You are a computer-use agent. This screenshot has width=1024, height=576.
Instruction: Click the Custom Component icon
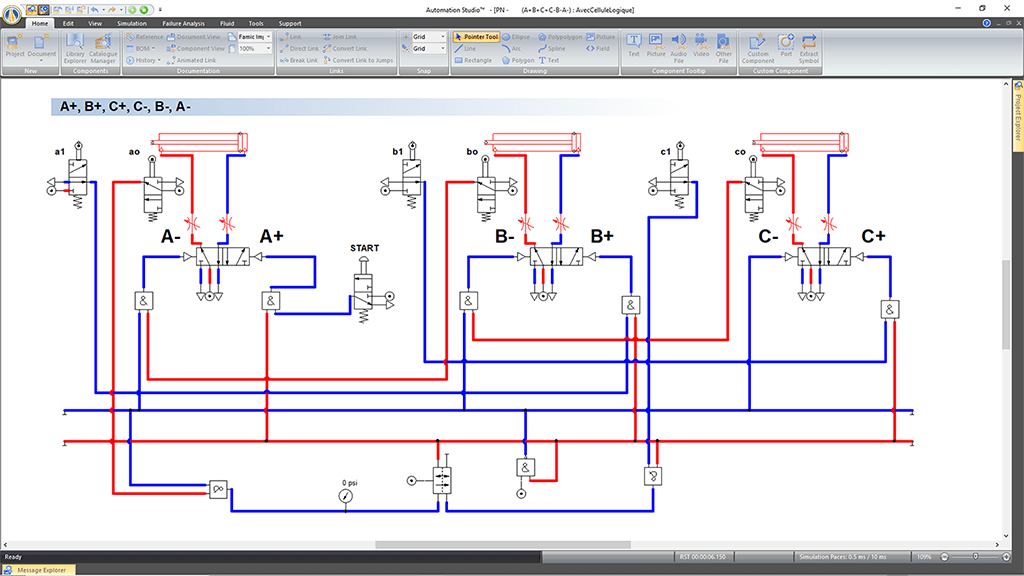tap(757, 46)
